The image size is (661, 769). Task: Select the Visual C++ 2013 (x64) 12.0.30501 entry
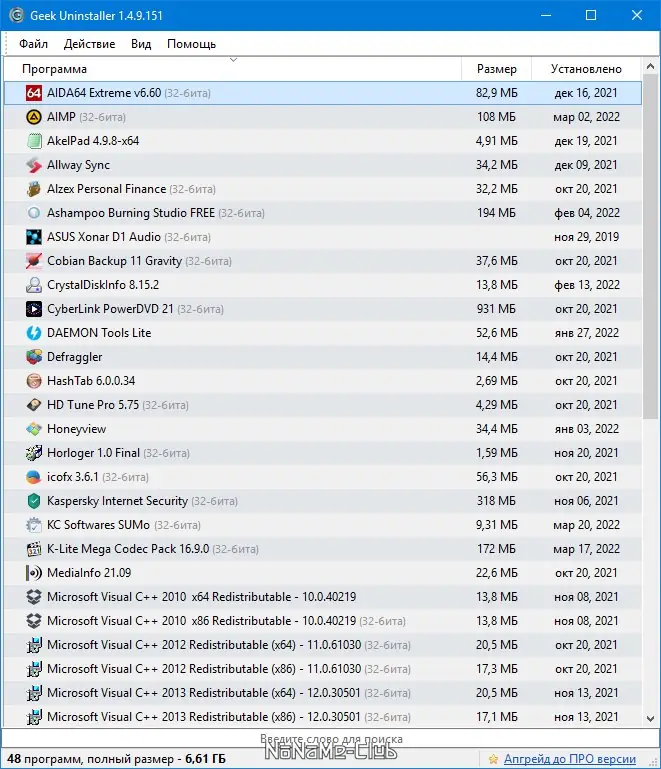(204, 693)
